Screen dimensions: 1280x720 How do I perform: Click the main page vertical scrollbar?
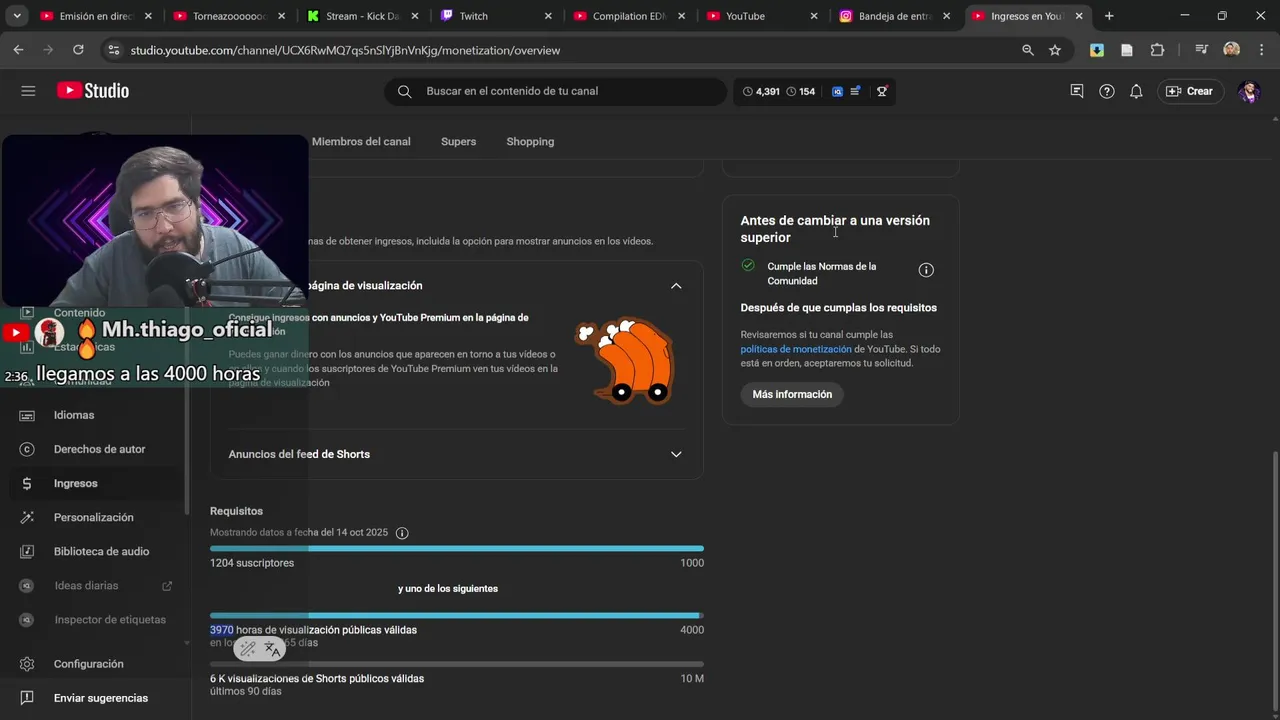click(x=1274, y=580)
